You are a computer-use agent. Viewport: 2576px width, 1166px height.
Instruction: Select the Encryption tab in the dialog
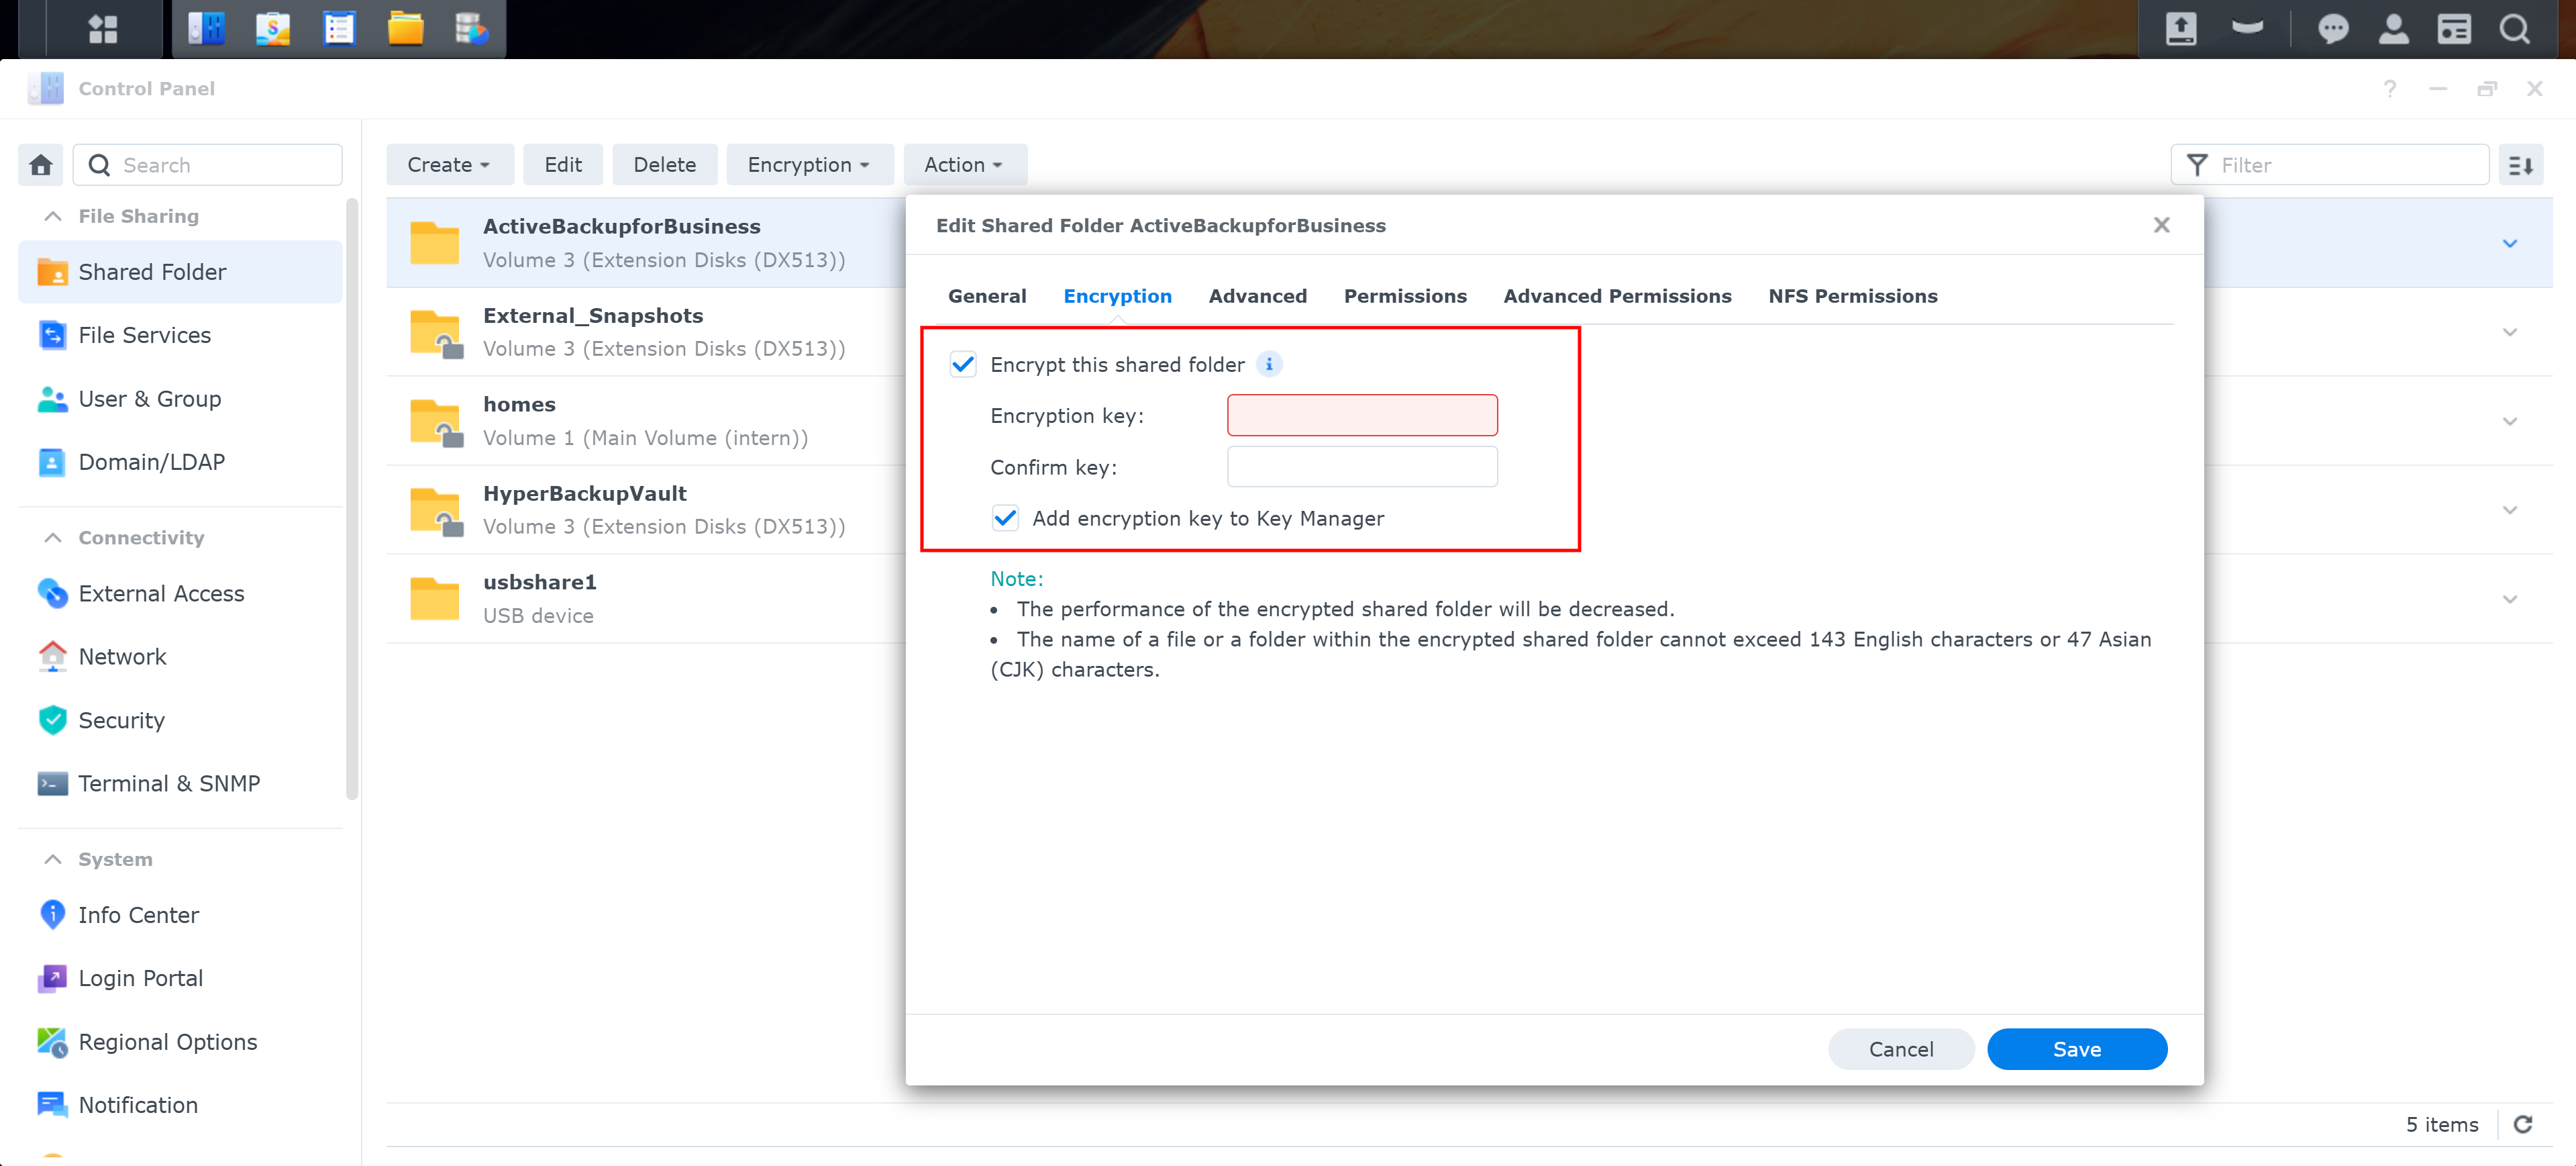[1117, 296]
